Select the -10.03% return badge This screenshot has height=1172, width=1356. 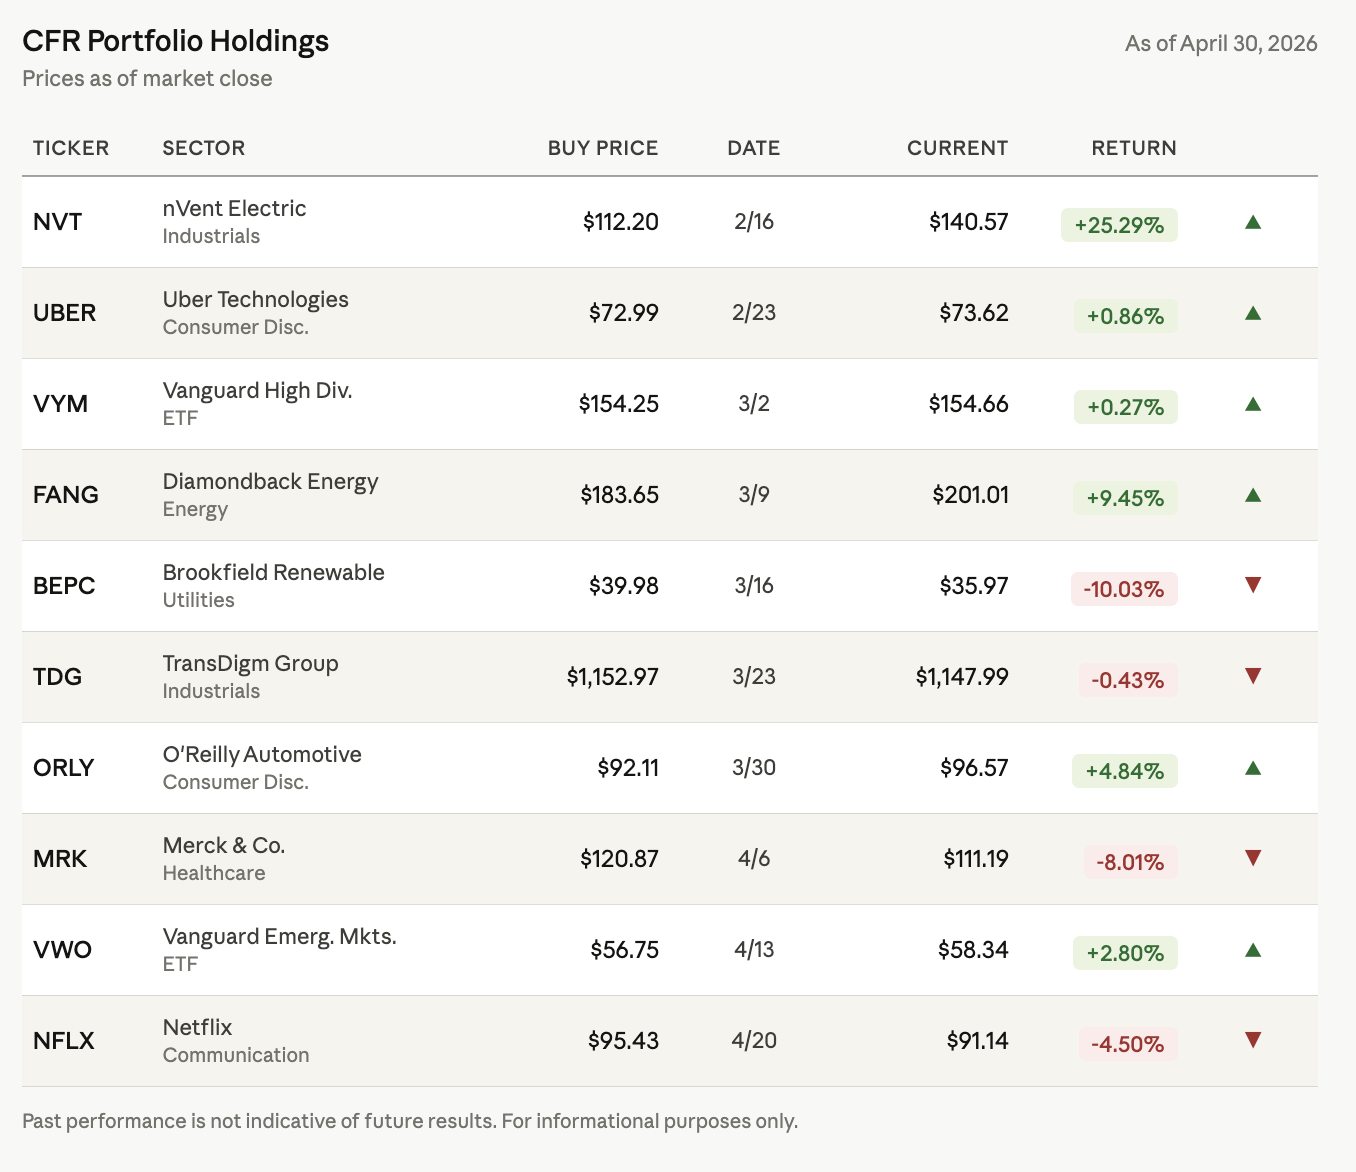1124,589
